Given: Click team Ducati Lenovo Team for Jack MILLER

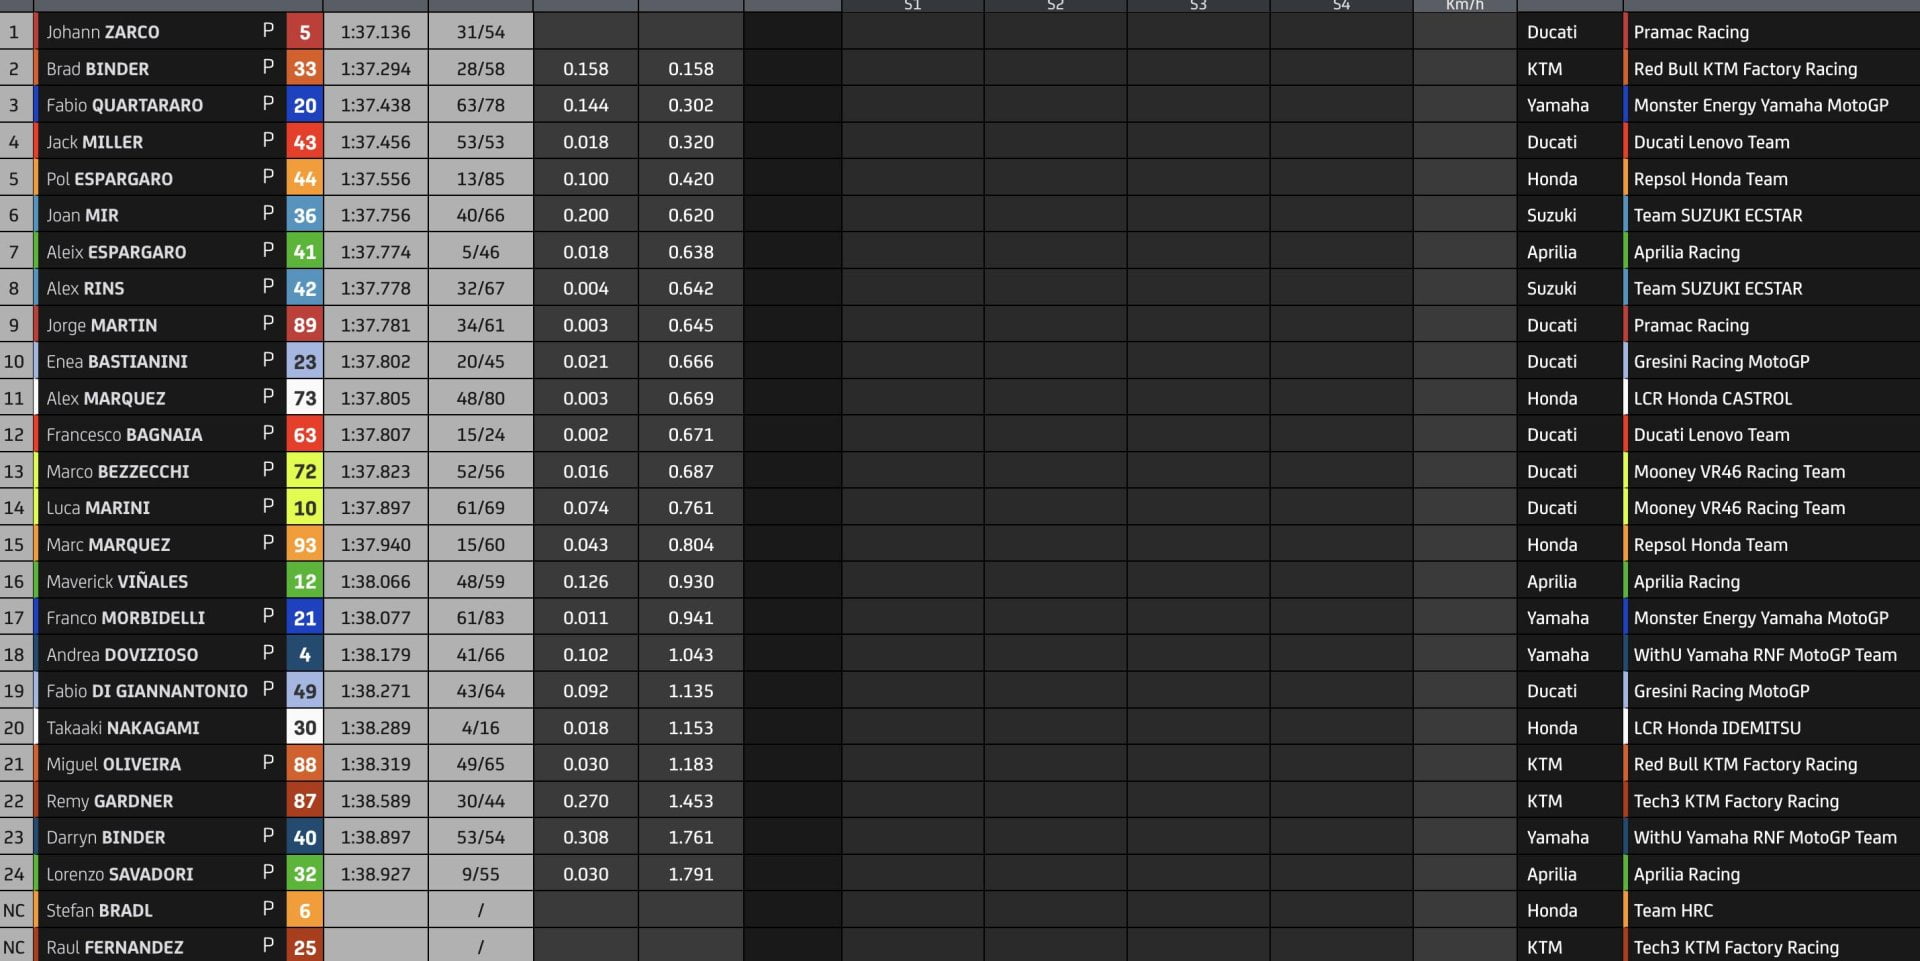Looking at the screenshot, I should click(1711, 142).
